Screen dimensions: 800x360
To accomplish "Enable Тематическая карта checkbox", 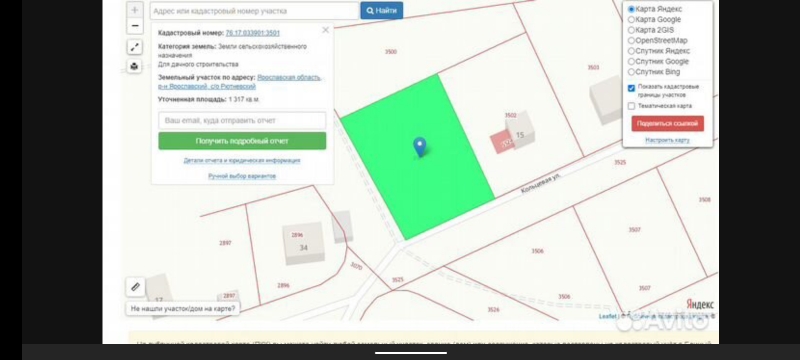I will [x=631, y=106].
